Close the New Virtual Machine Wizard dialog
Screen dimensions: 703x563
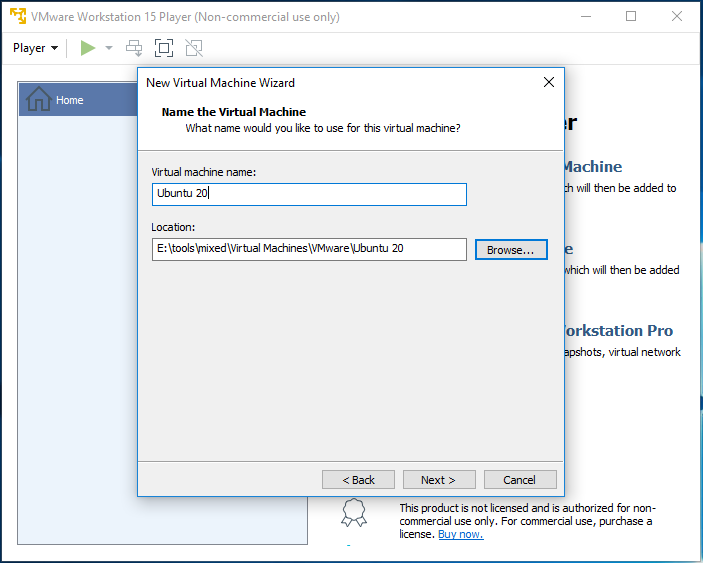click(x=549, y=82)
